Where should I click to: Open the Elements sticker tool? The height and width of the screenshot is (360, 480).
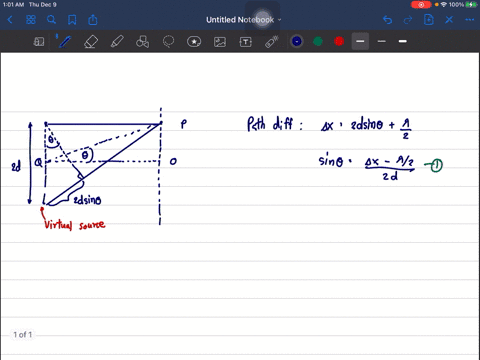[194, 42]
